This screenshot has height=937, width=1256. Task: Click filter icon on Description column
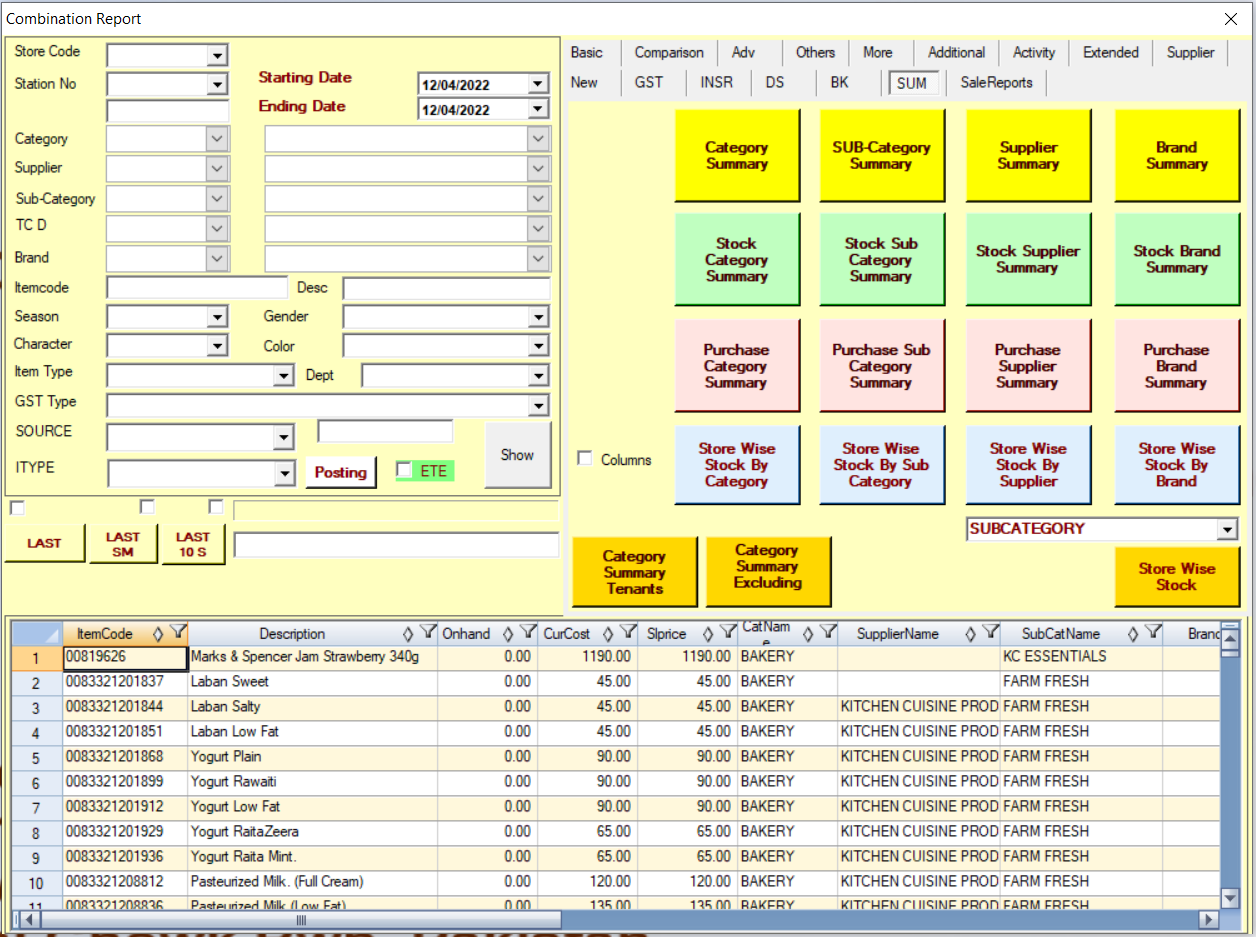(427, 633)
